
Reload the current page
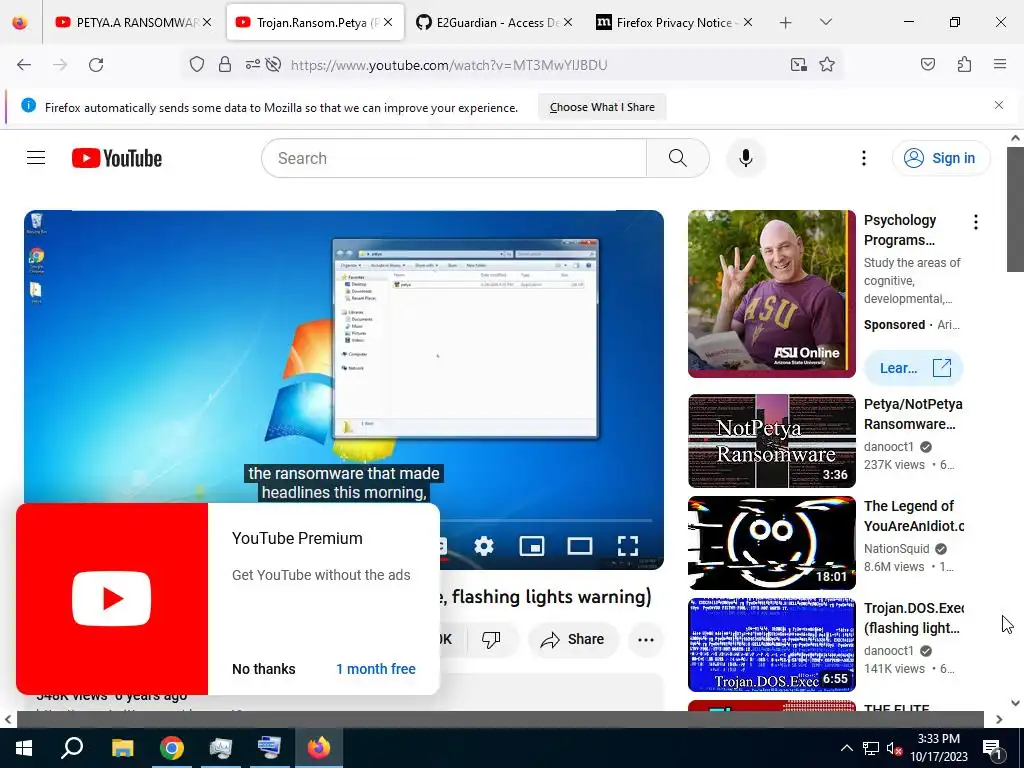(96, 65)
